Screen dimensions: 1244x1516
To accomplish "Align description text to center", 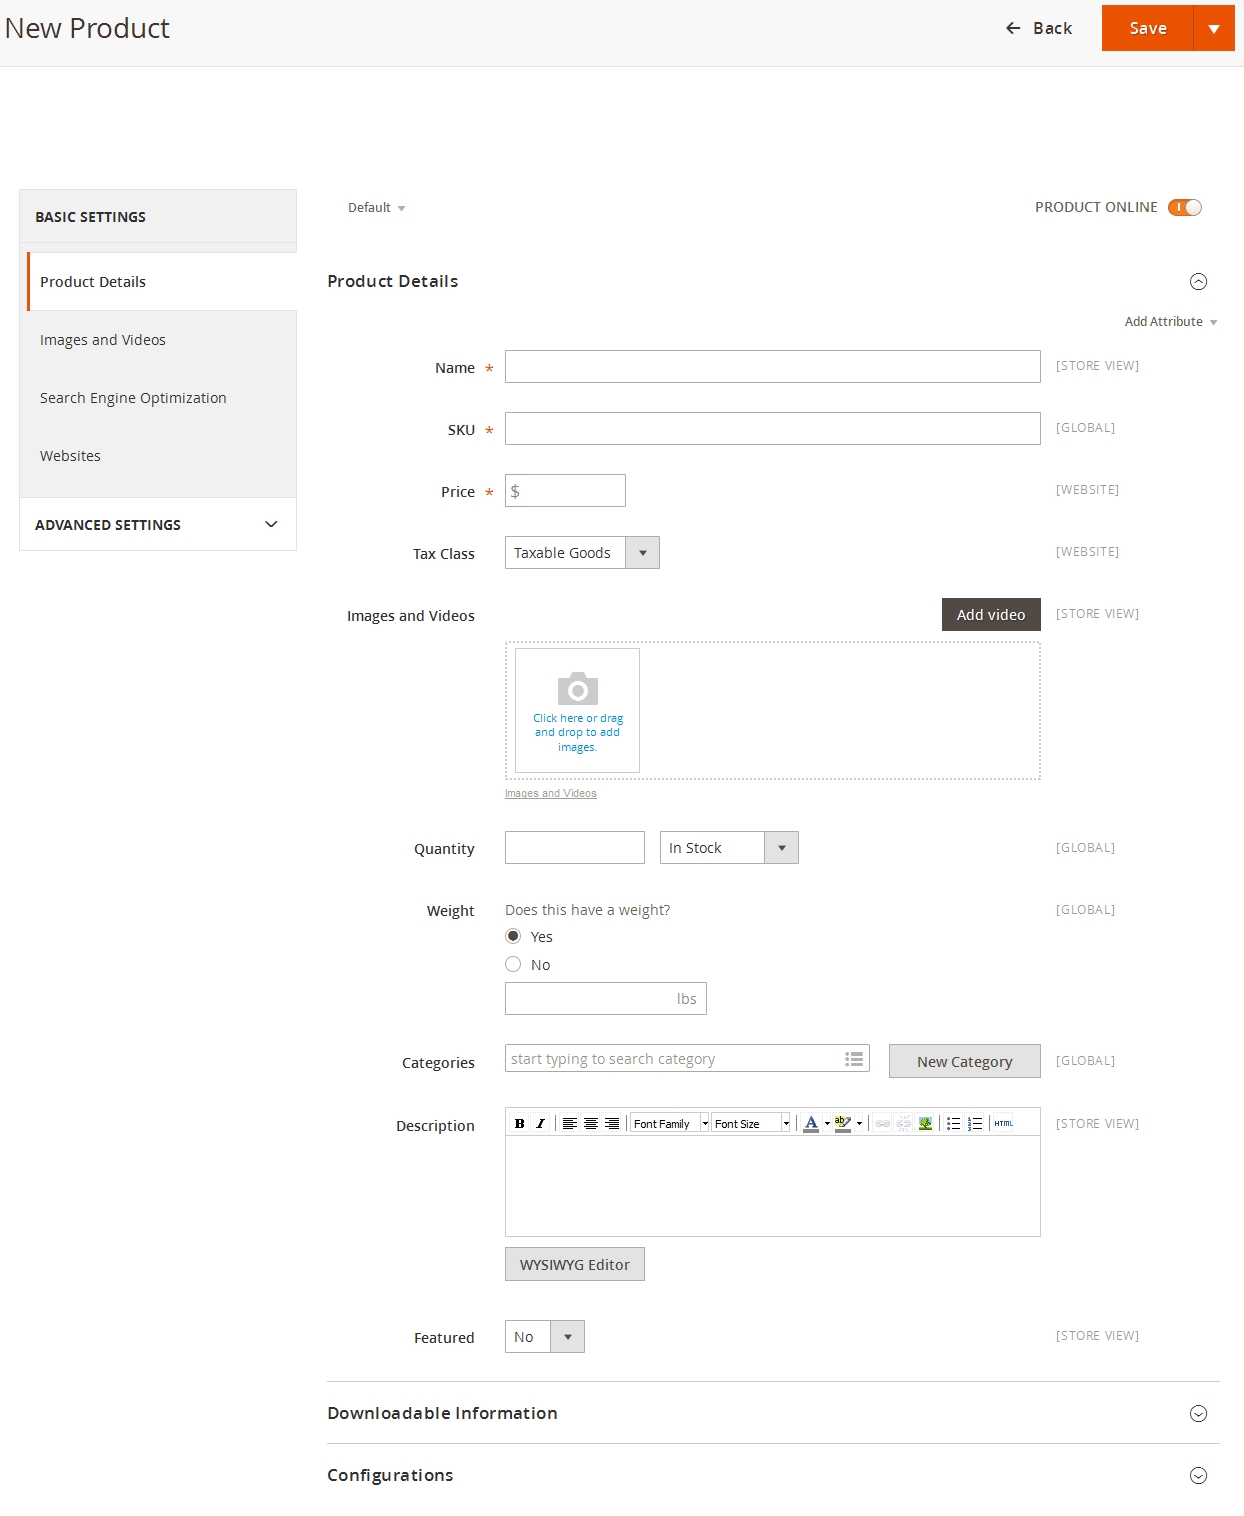I will point(591,1123).
